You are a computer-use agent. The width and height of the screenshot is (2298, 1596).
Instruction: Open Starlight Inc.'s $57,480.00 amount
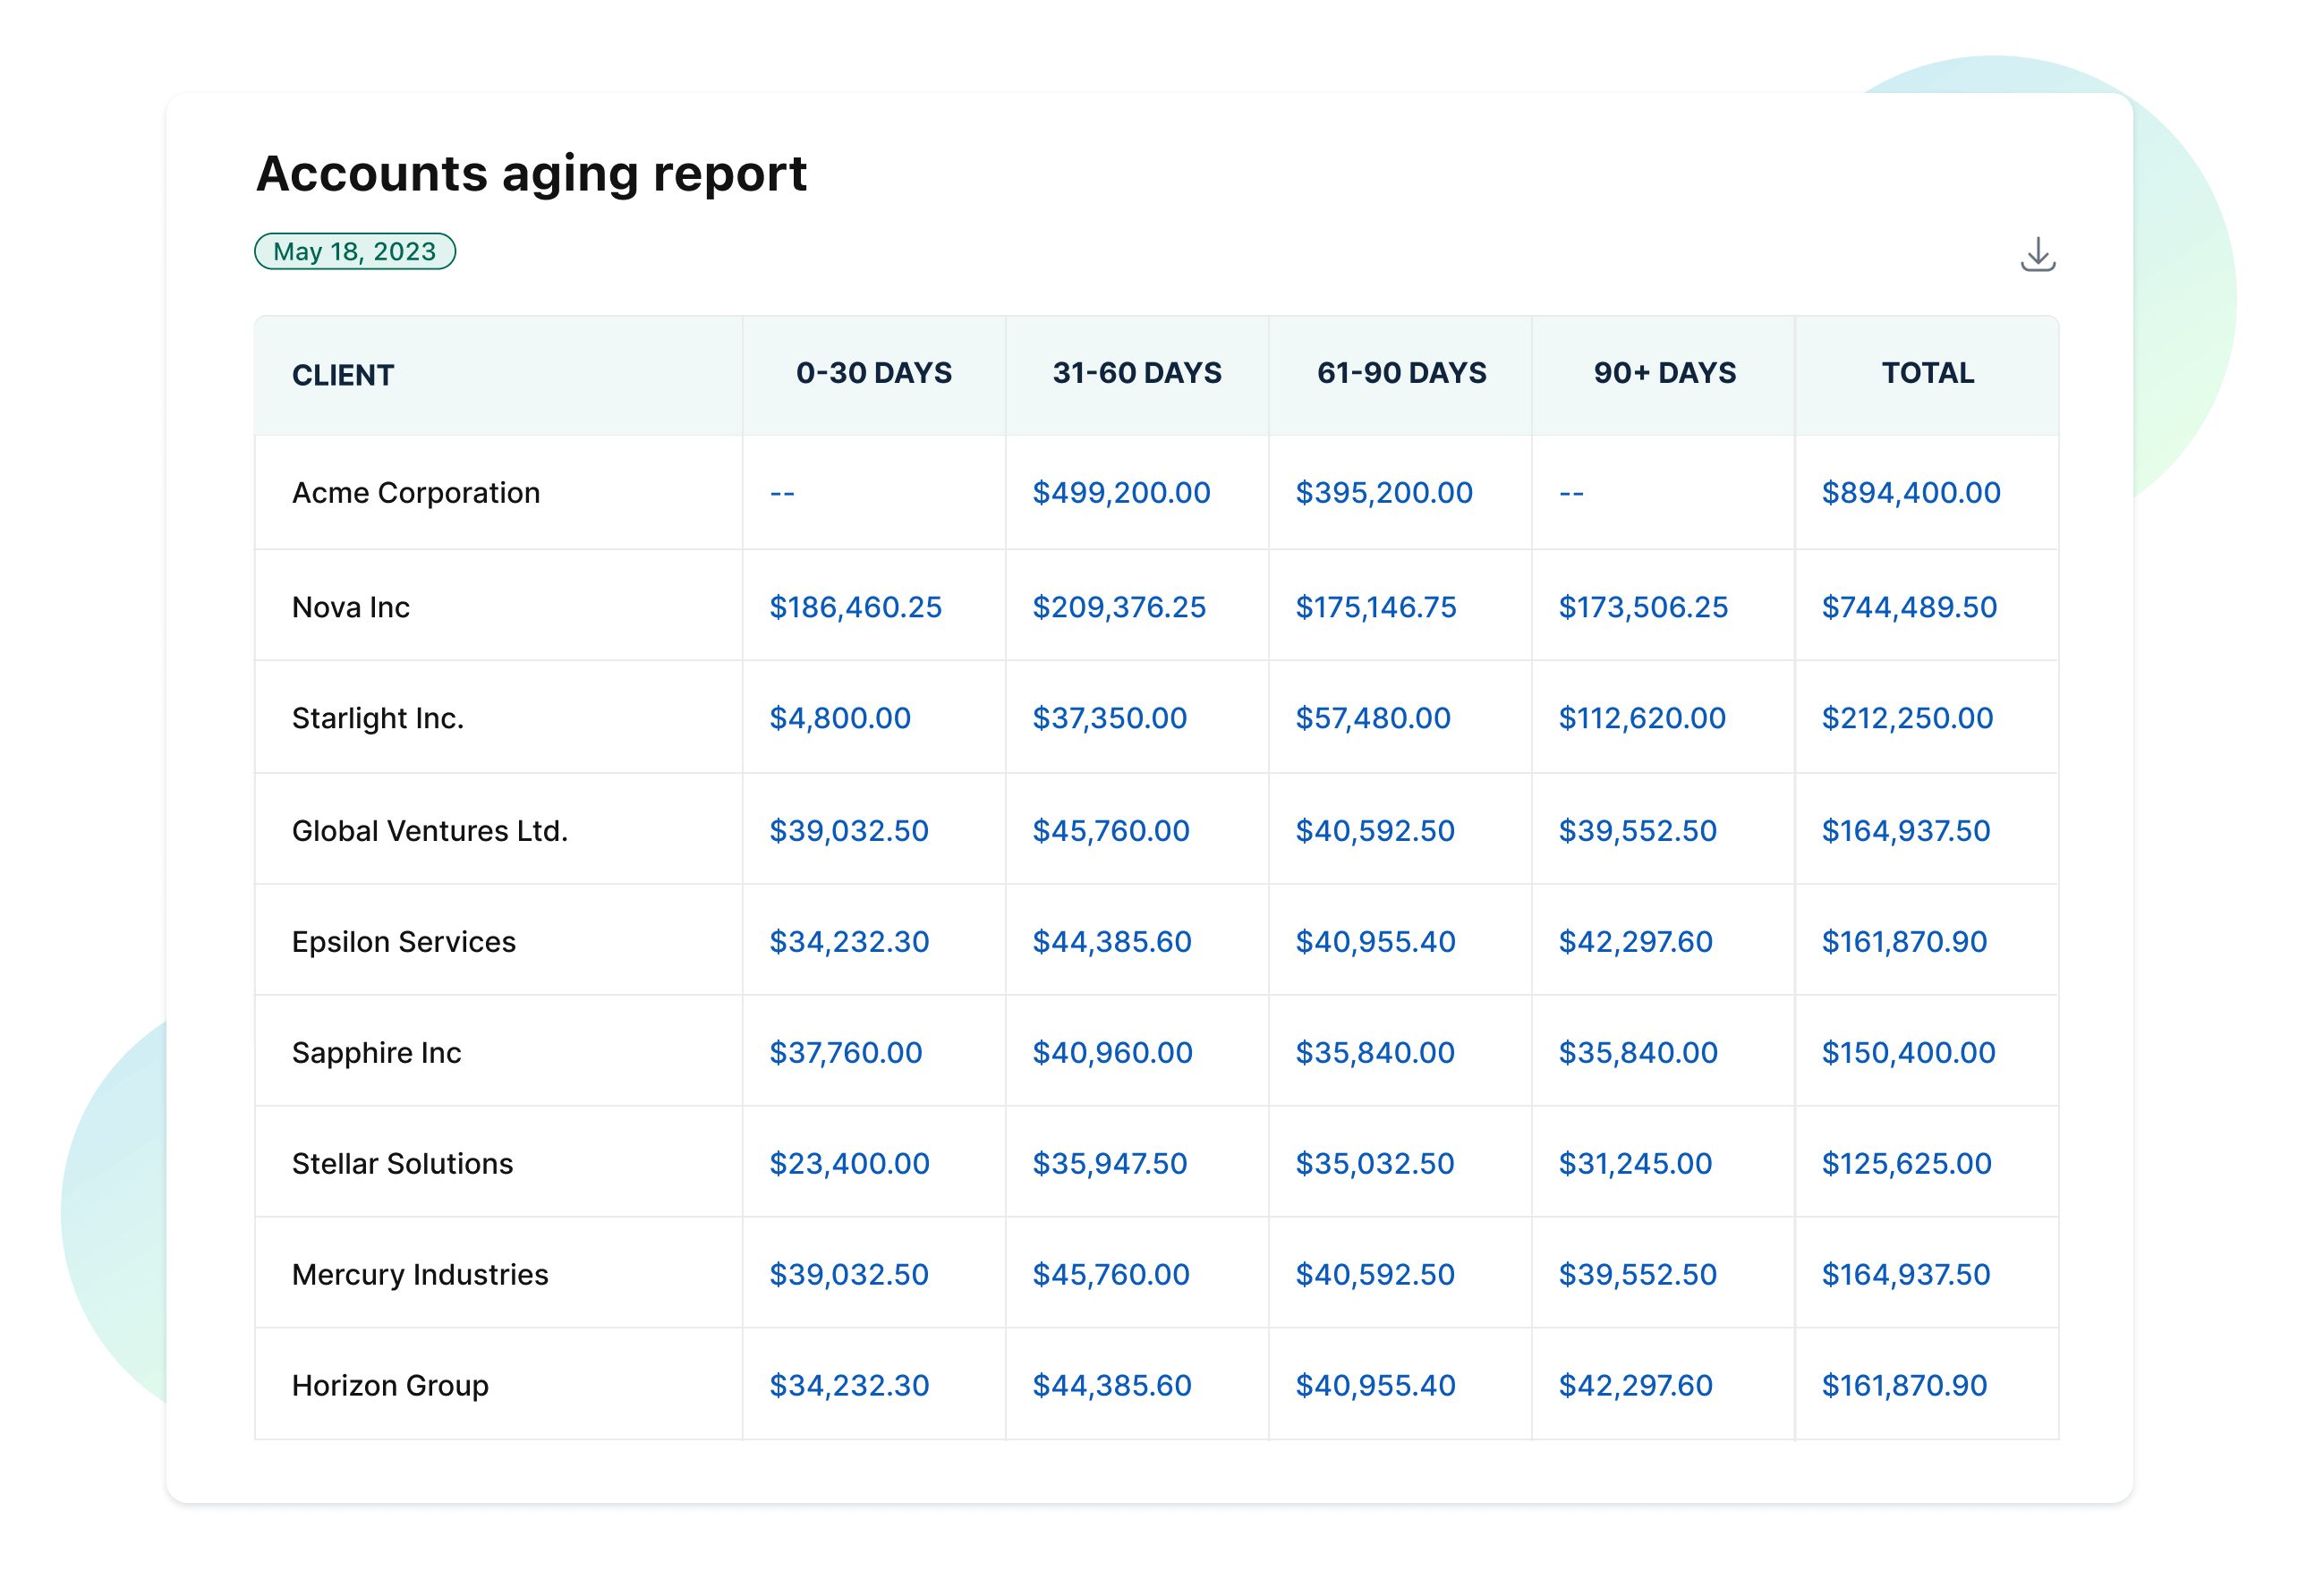point(1372,718)
